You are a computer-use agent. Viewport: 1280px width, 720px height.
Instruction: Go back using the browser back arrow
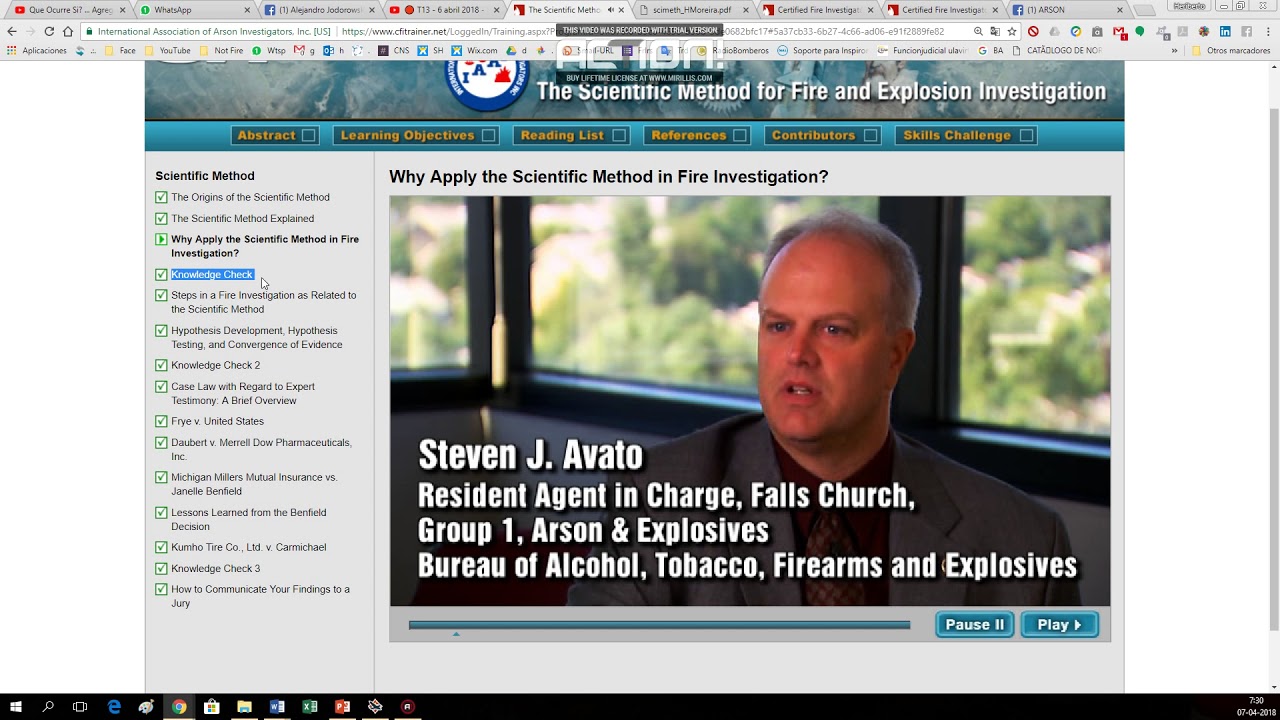tap(12, 31)
